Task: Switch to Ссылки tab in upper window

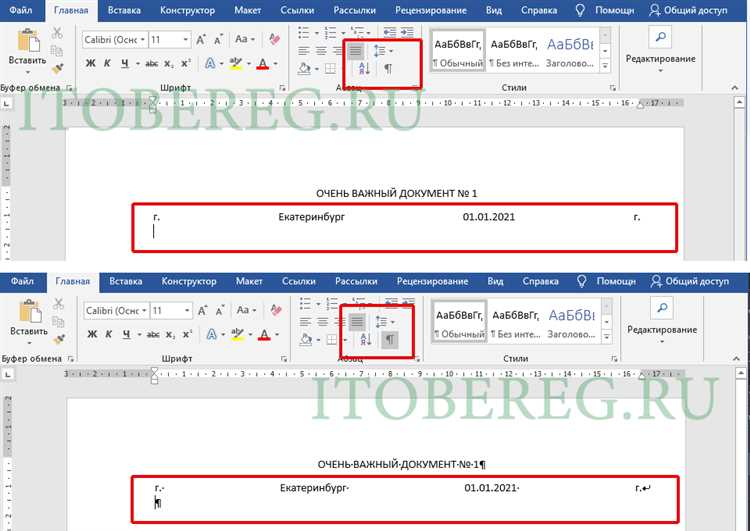Action: coord(297,10)
